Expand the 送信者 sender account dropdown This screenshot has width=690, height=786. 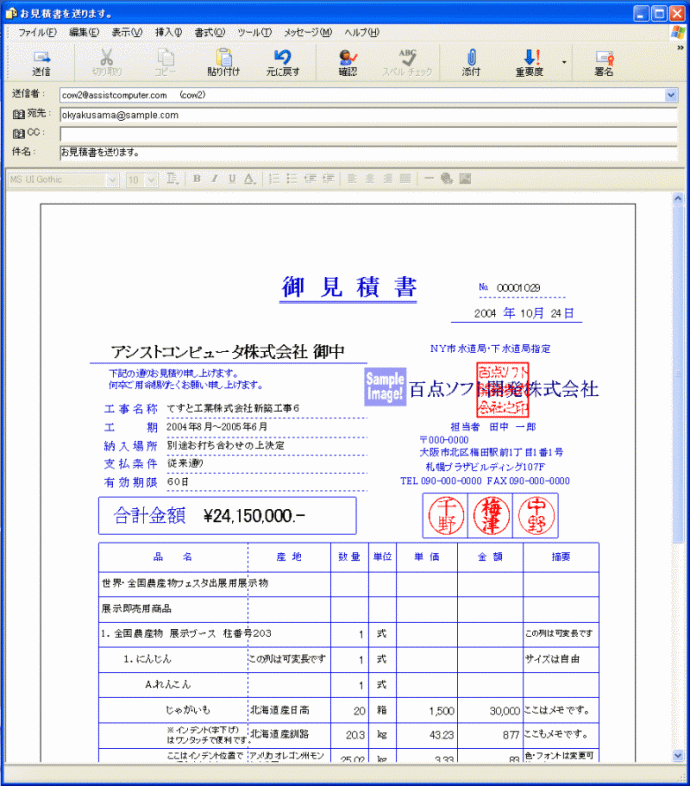click(671, 95)
